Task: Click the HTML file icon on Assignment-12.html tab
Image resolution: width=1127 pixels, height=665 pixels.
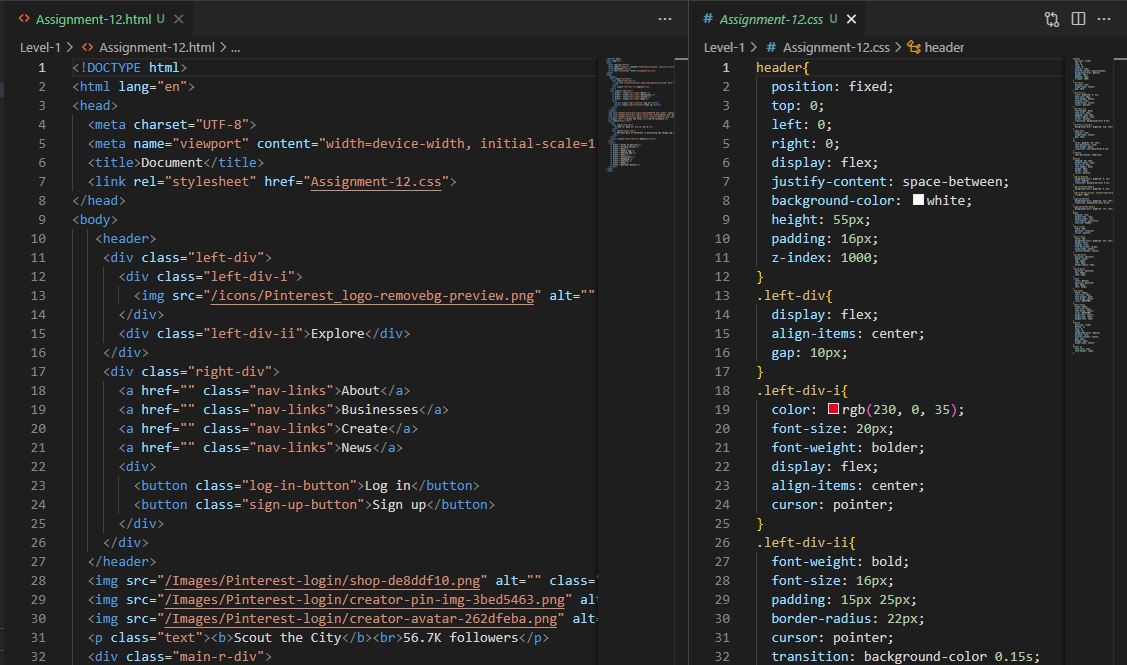Action: click(24, 19)
